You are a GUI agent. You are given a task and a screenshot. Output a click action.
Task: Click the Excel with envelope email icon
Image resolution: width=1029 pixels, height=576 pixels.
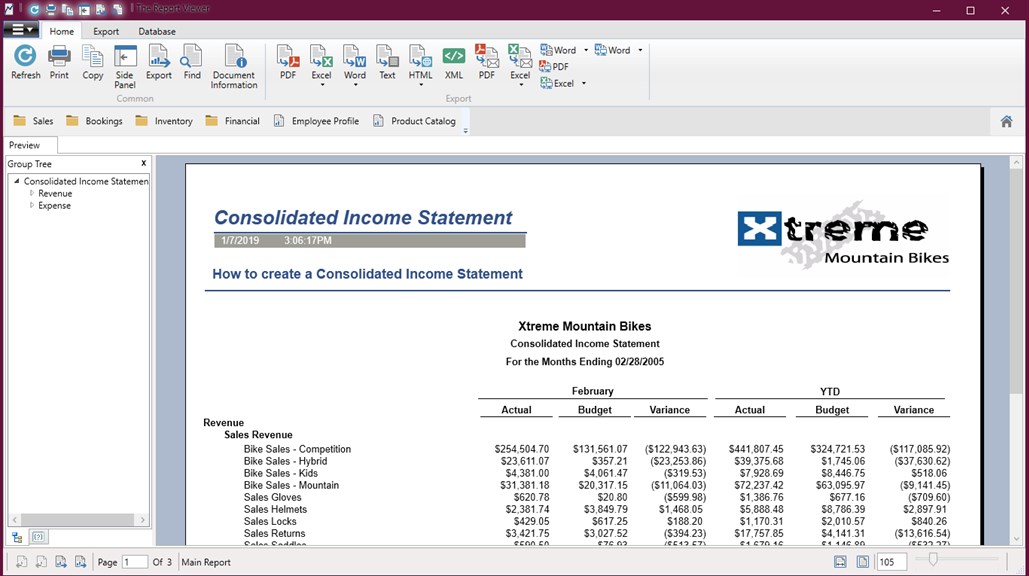520,63
